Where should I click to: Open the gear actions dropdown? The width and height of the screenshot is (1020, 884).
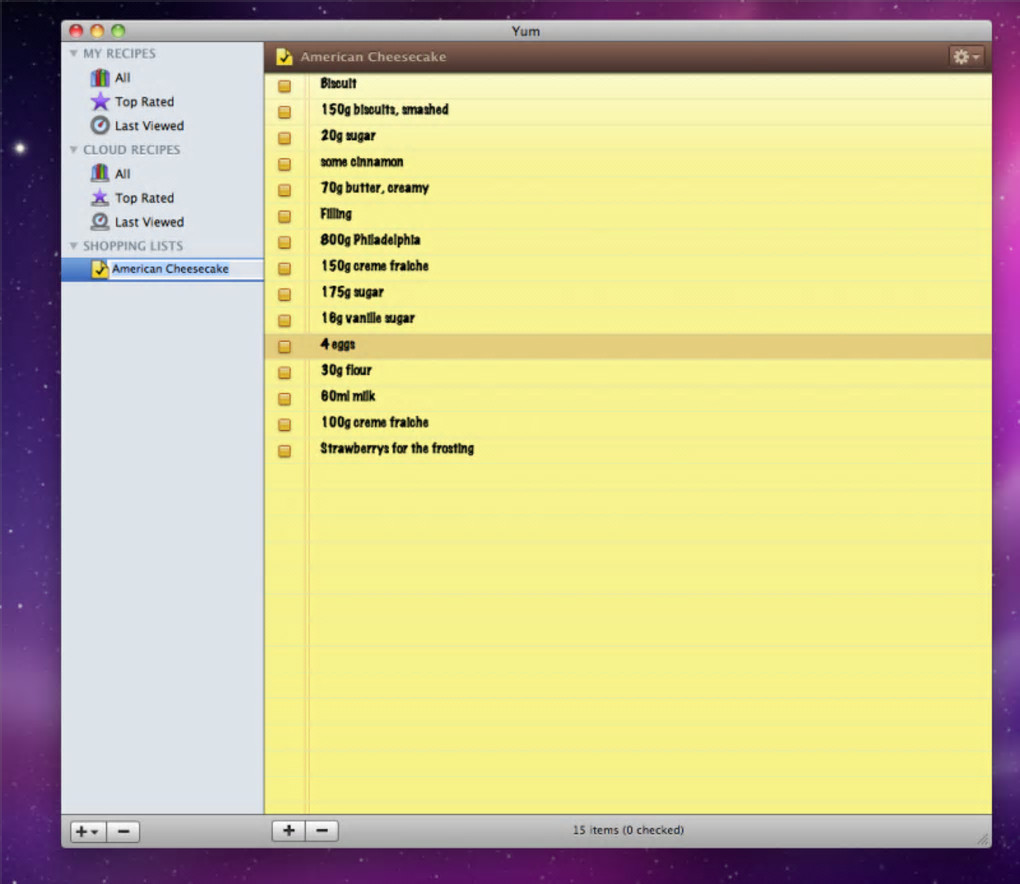pyautogui.click(x=966, y=57)
